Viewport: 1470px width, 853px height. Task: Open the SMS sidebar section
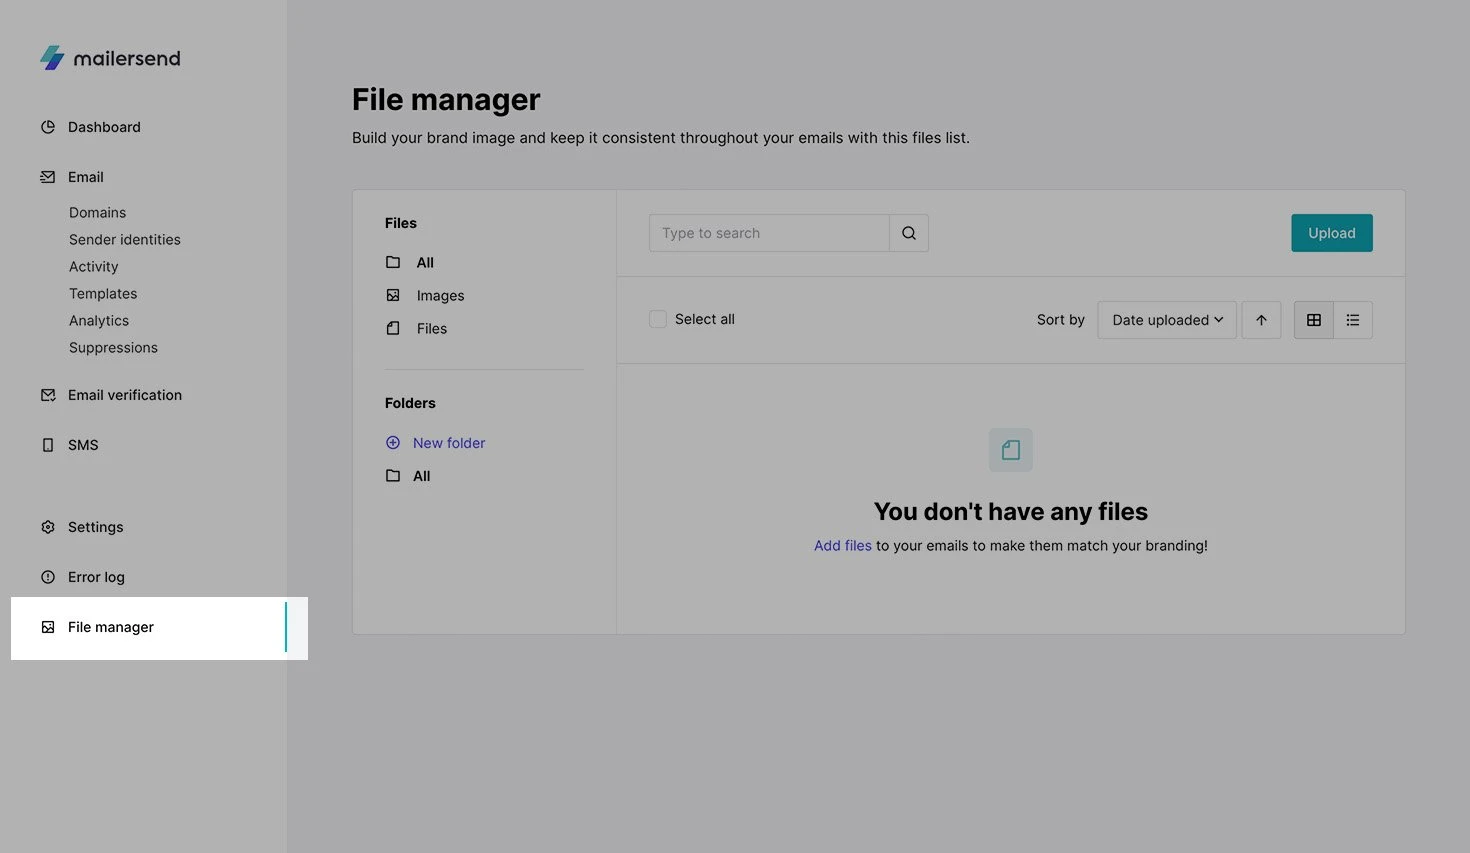pos(83,445)
